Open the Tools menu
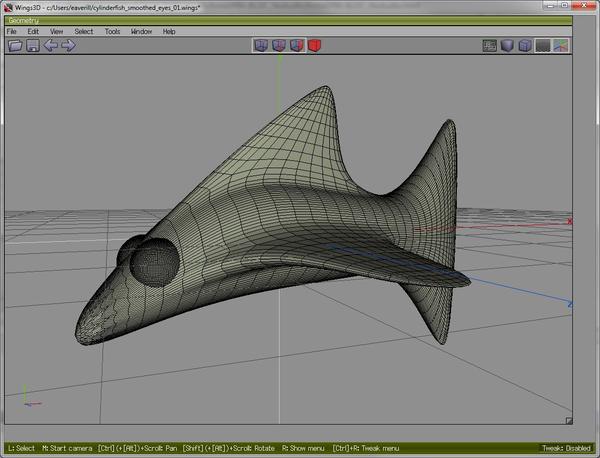Screen dimensions: 600x458 [x=112, y=31]
